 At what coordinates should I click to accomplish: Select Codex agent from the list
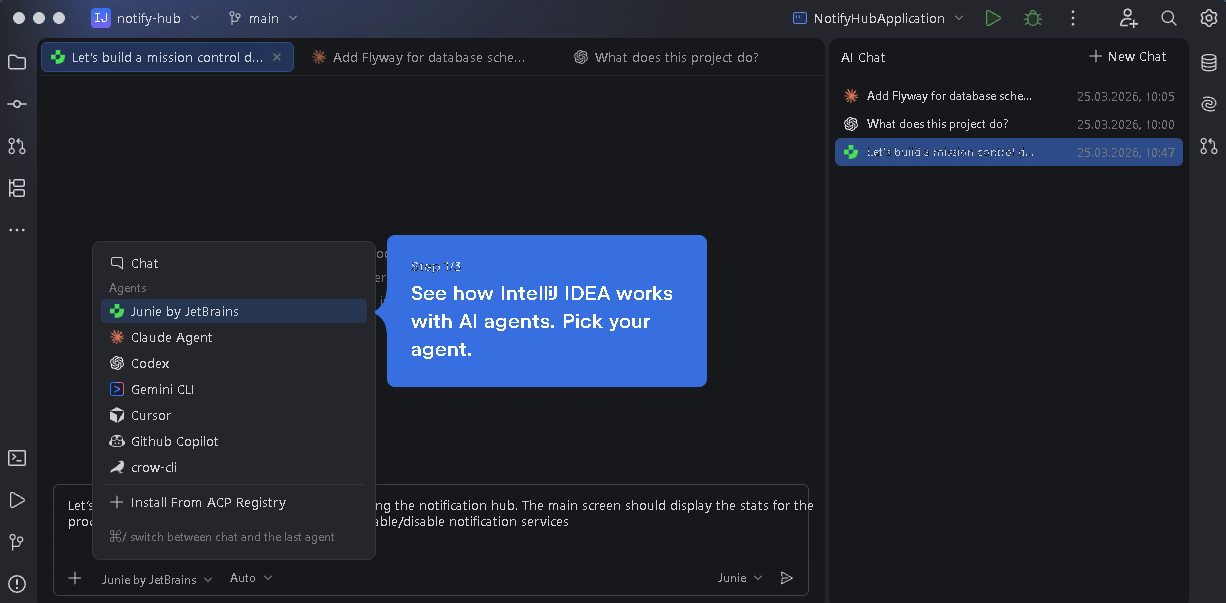pyautogui.click(x=234, y=363)
